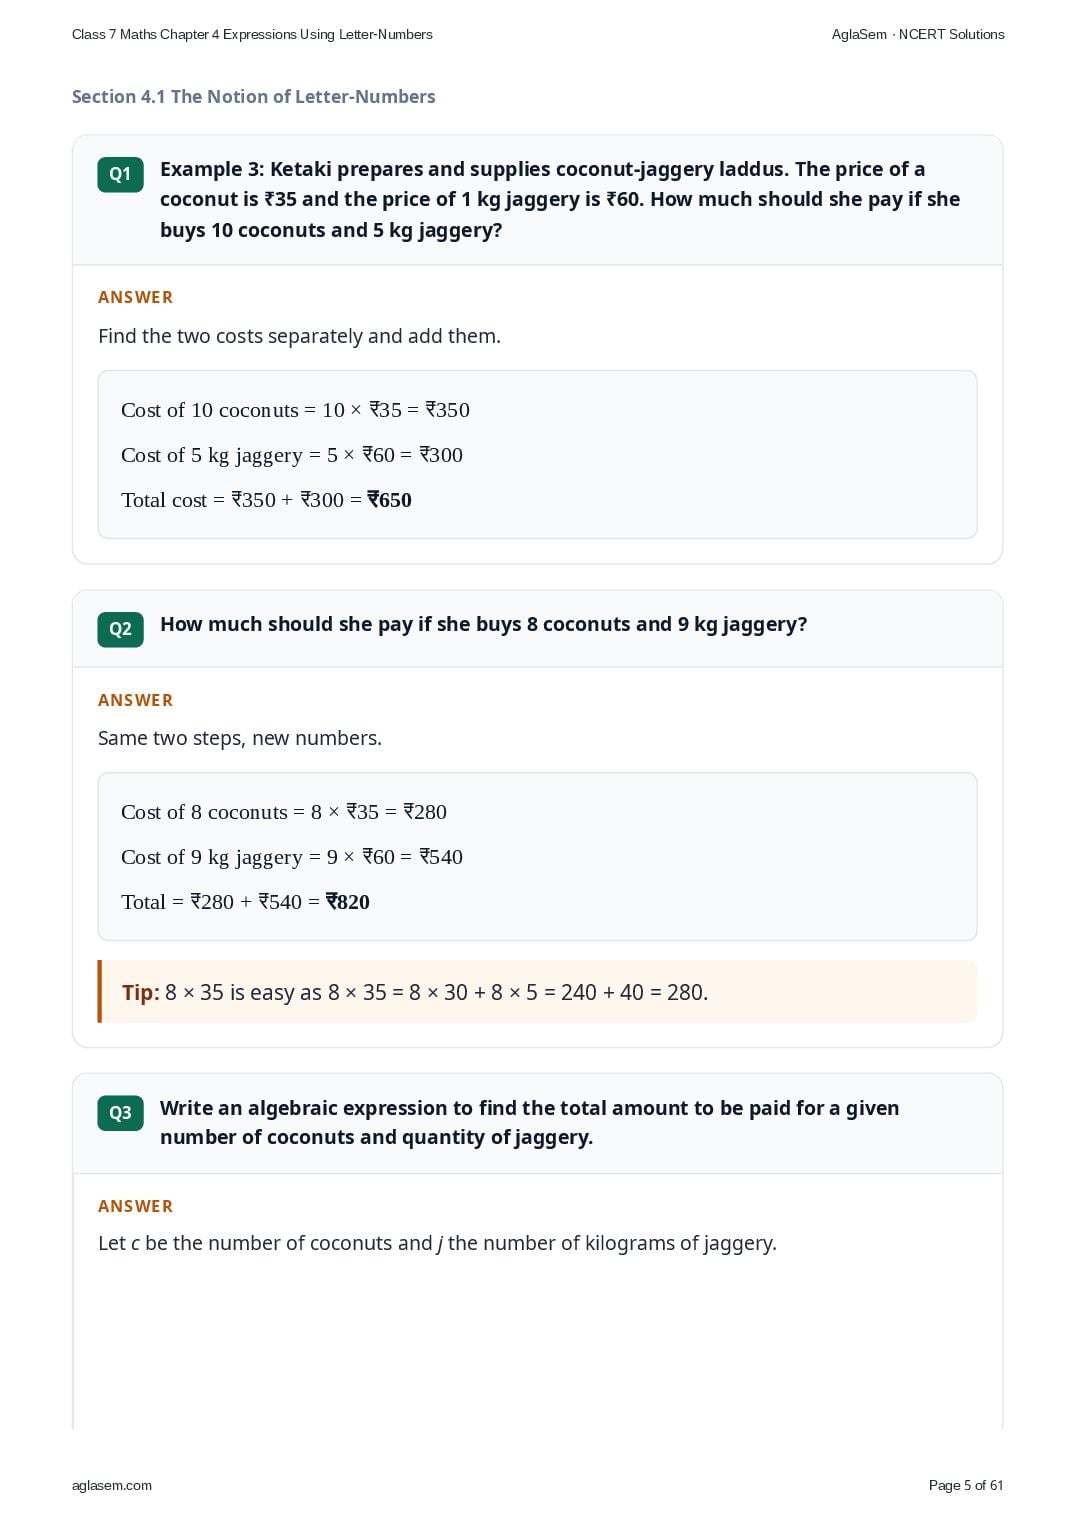Screen dimensions: 1076x1522
Task: Click the Ketaki coconut-jaggery laddus question text
Action: pyautogui.click(x=560, y=199)
